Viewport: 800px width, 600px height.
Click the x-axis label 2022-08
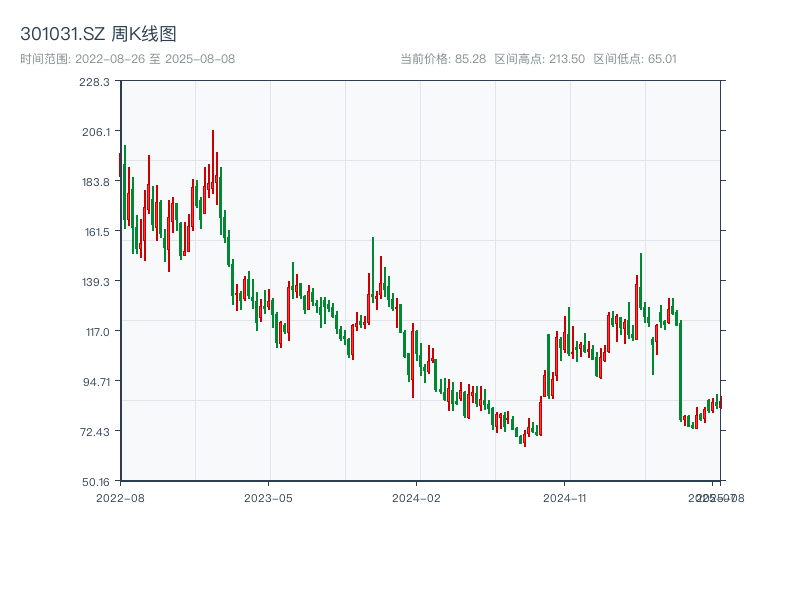point(120,498)
